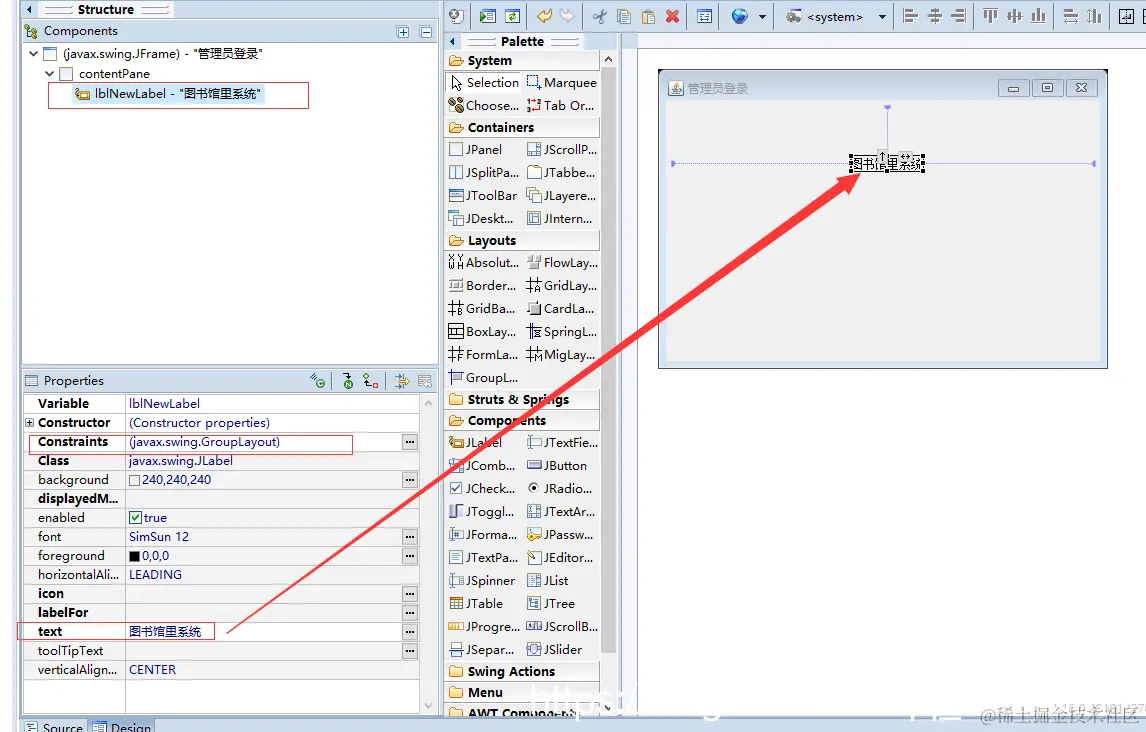Click the Cut scissors icon
The width and height of the screenshot is (1146, 732).
[599, 16]
